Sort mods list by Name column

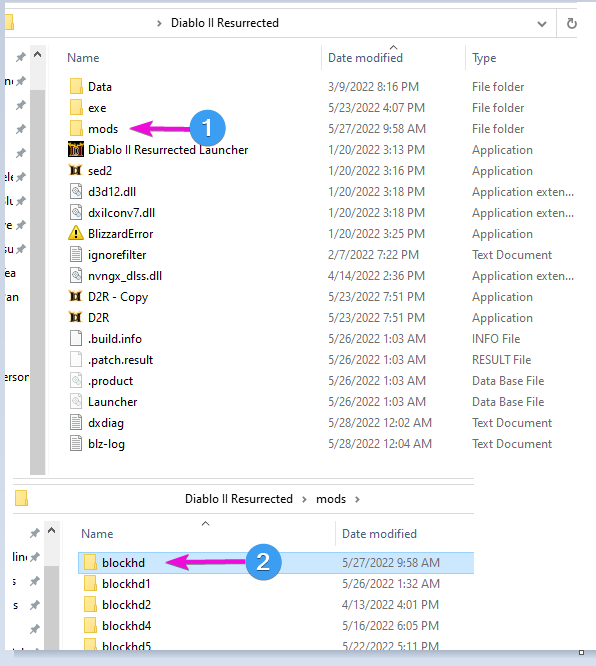(97, 534)
